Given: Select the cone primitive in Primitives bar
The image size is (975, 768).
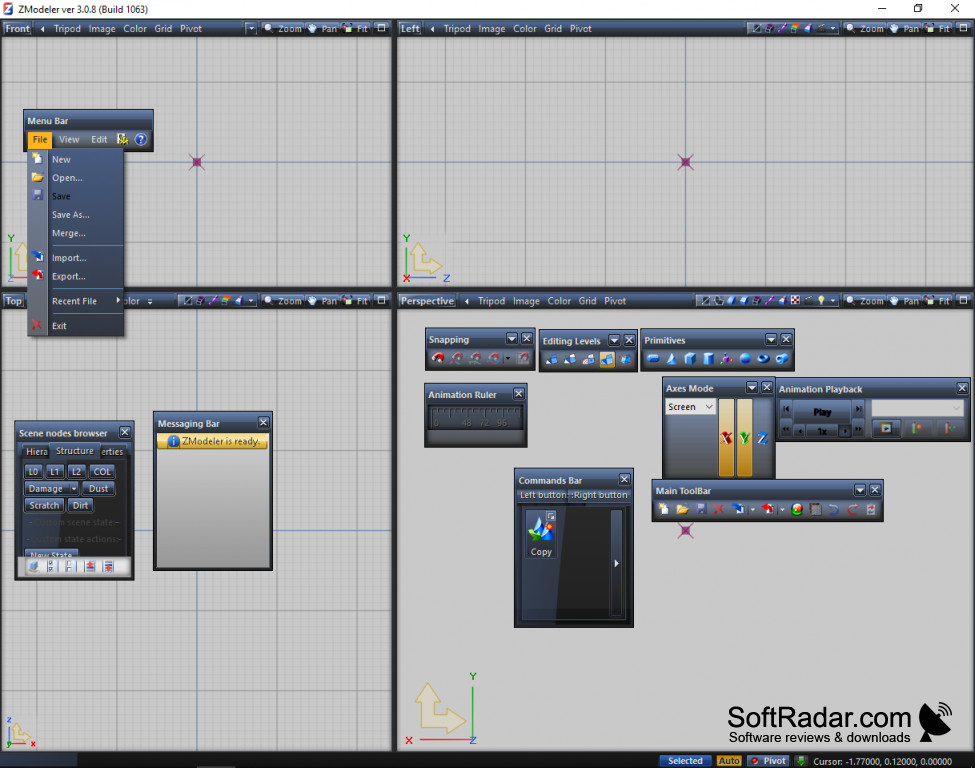Looking at the screenshot, I should 672,359.
